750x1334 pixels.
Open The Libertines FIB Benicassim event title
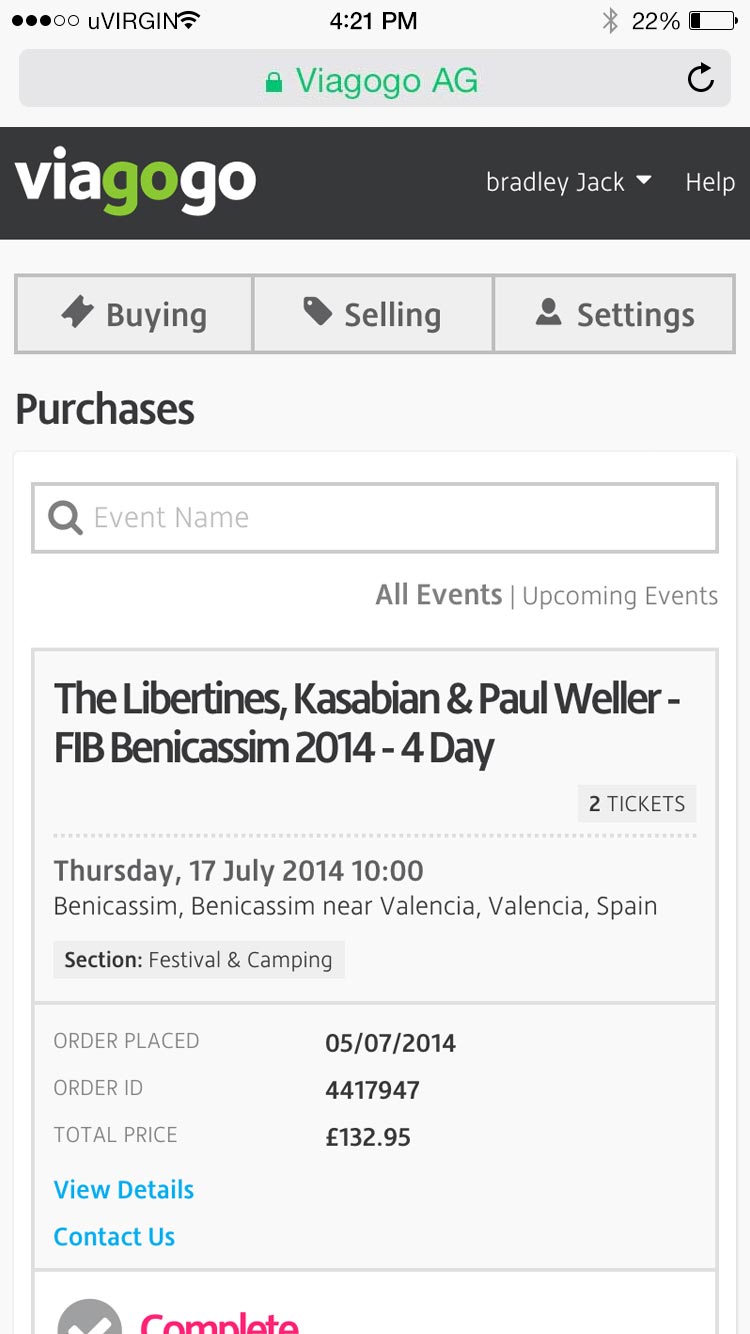366,723
